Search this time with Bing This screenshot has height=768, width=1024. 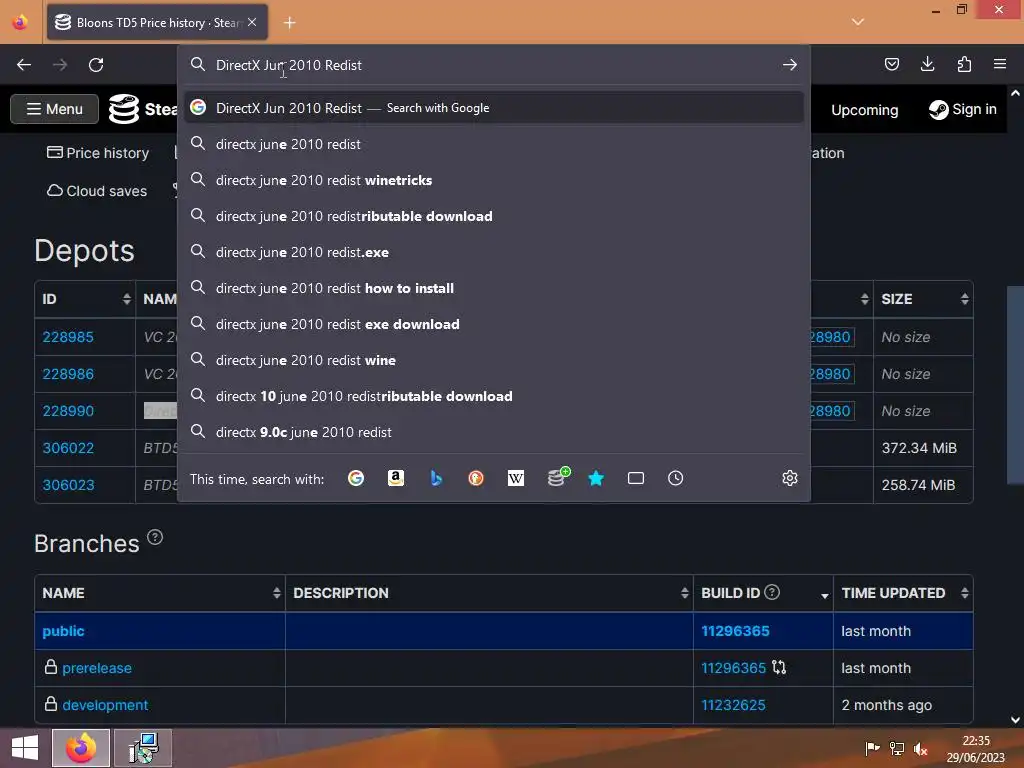point(436,478)
